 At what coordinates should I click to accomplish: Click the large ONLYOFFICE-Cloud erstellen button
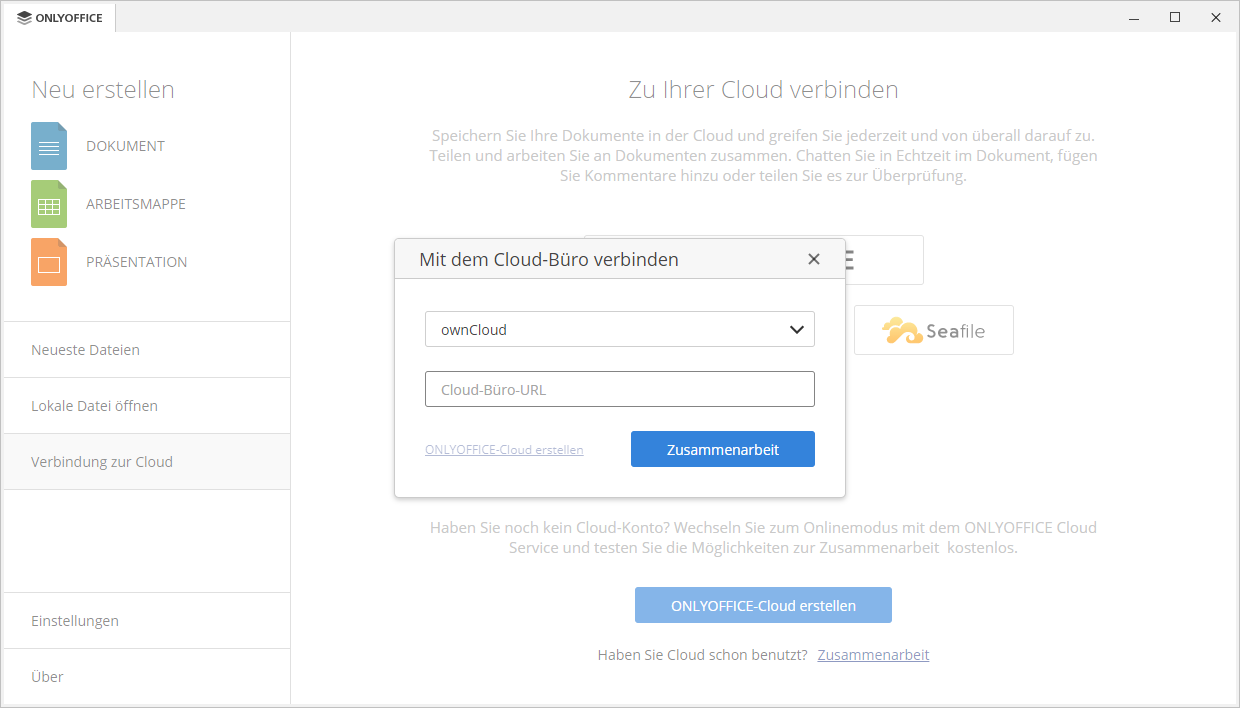click(x=763, y=605)
